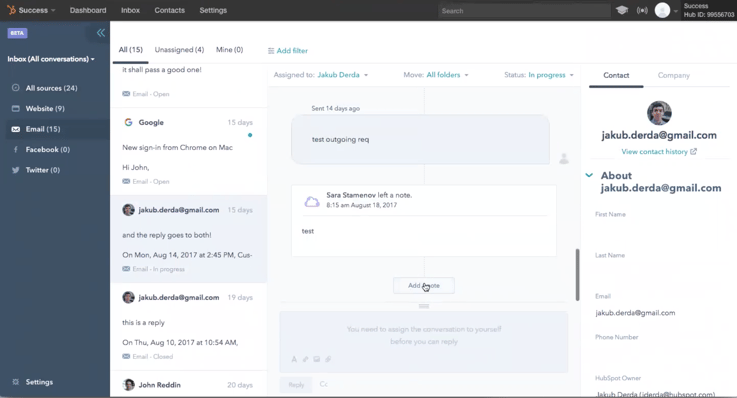Open the external link icon beside View contact history

[x=693, y=151]
